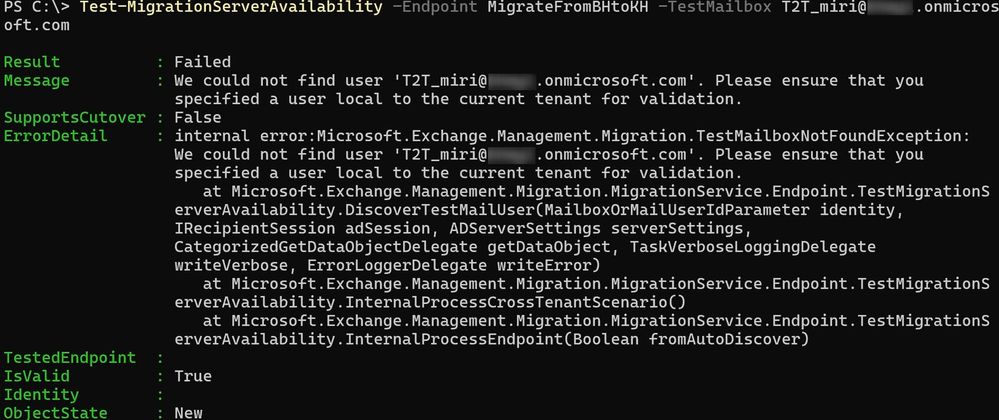Click the False value beside SupportsCutover
The width and height of the screenshot is (999, 420).
pyautogui.click(x=198, y=118)
